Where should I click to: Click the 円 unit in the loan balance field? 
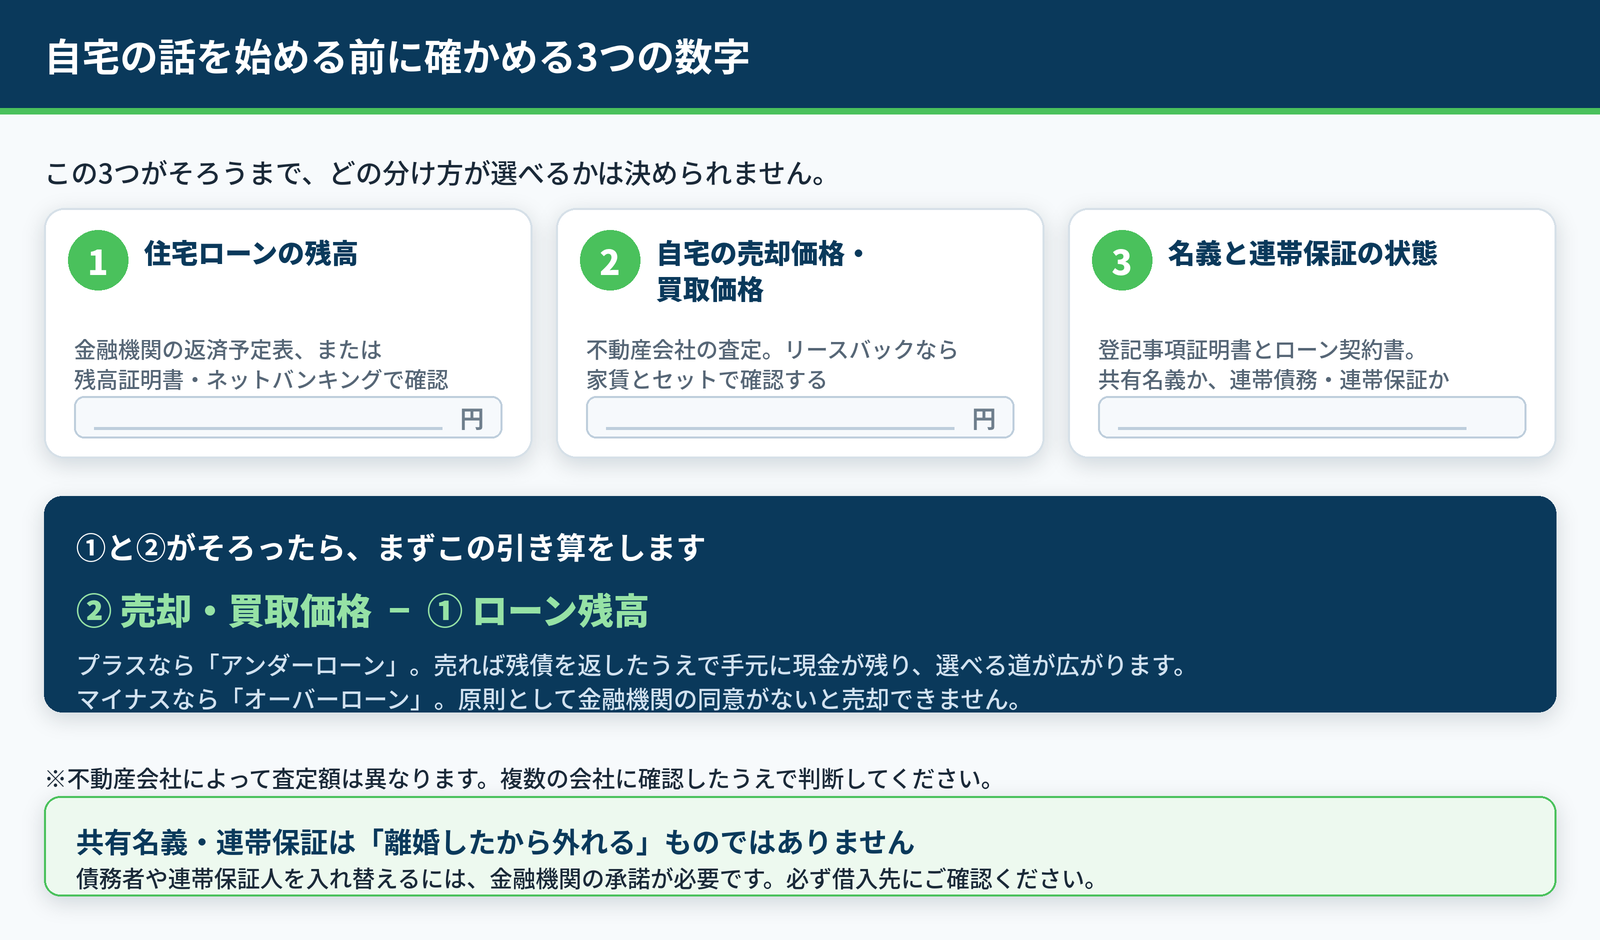[x=472, y=419]
